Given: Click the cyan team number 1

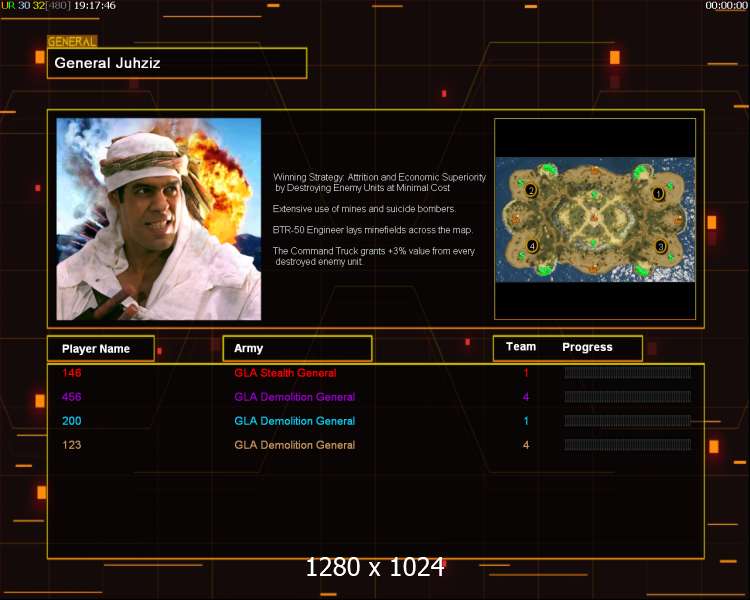Looking at the screenshot, I should point(526,421).
